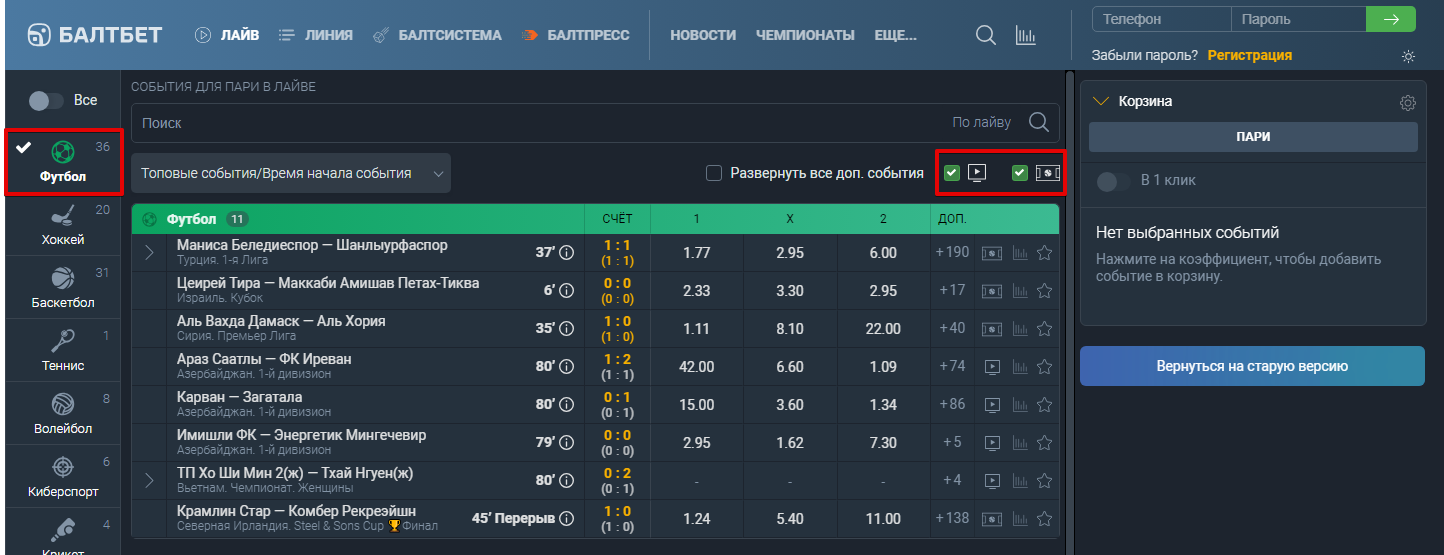The height and width of the screenshot is (555, 1444).
Task: Click the Телефон input field
Action: pyautogui.click(x=1161, y=19)
